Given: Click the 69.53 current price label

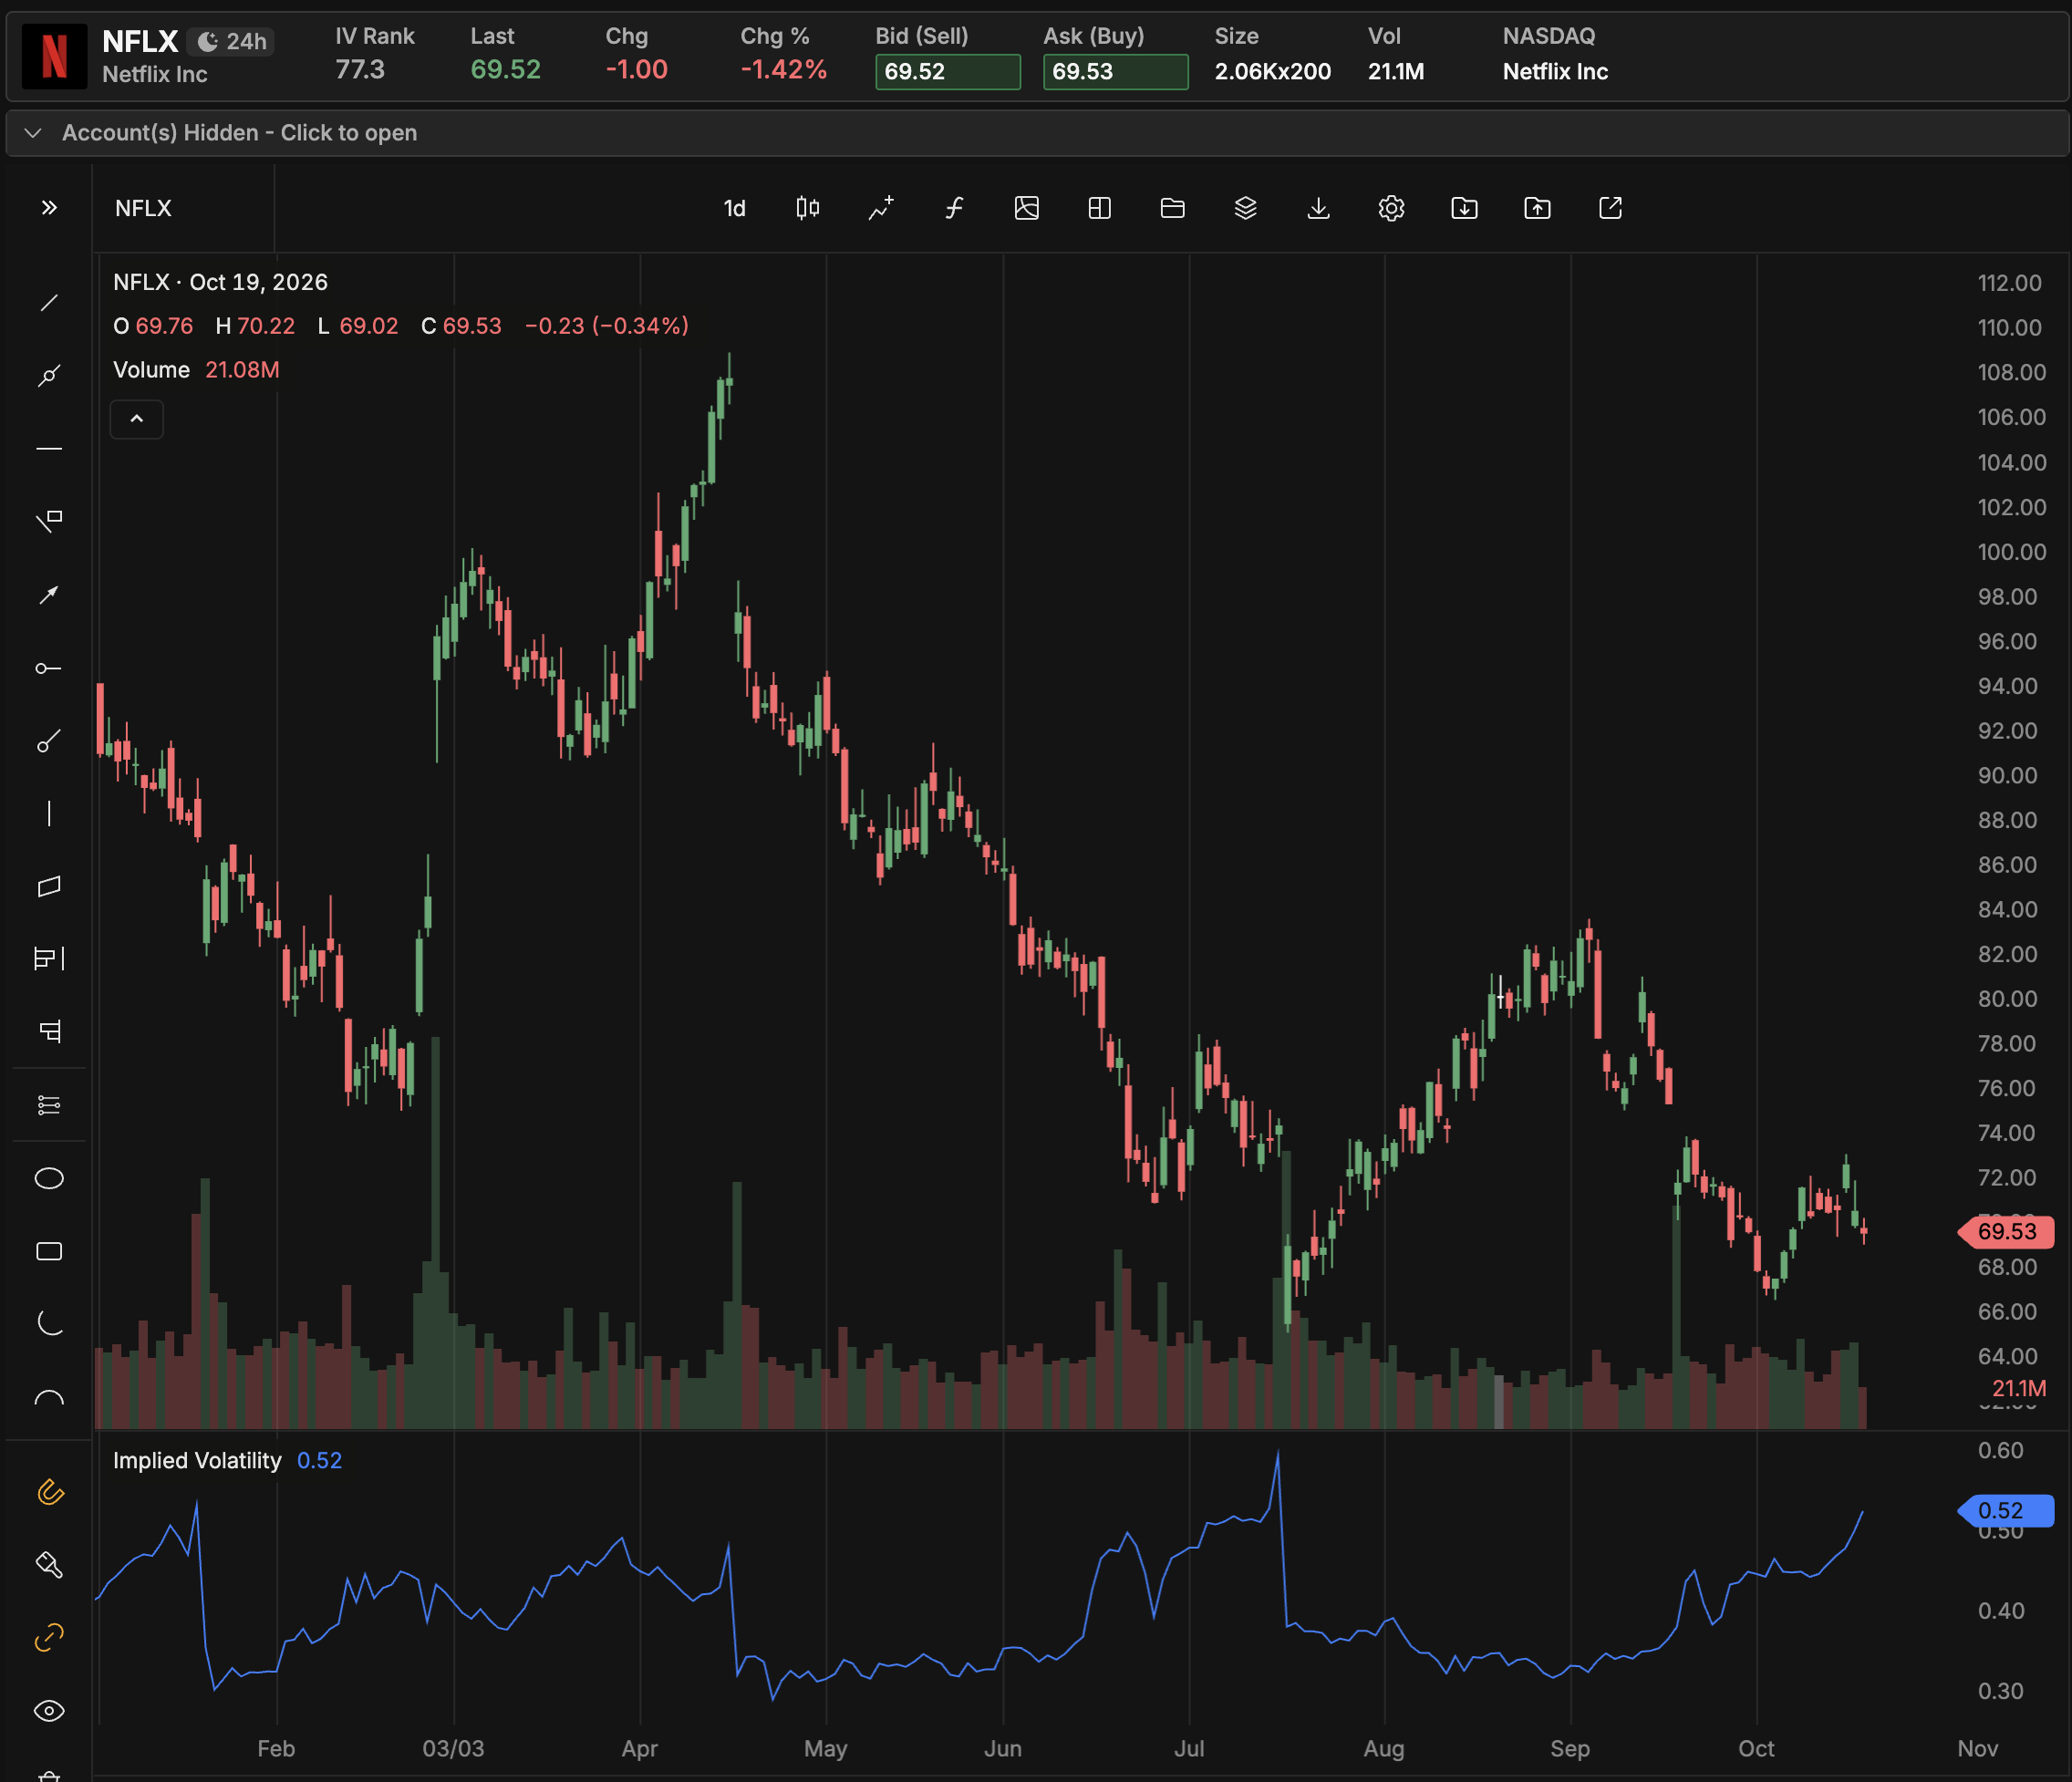Looking at the screenshot, I should coord(2007,1232).
